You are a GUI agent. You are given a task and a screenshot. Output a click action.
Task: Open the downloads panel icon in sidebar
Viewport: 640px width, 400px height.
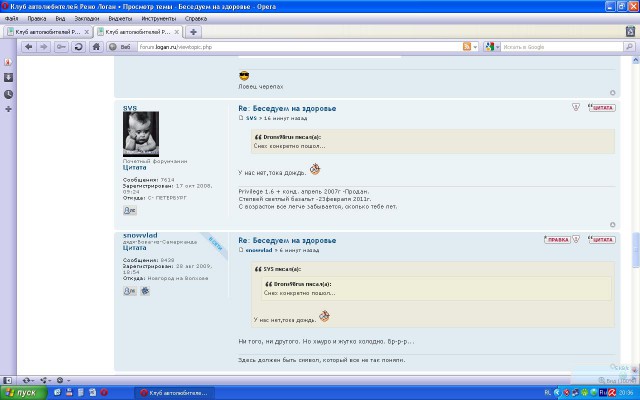[8, 78]
